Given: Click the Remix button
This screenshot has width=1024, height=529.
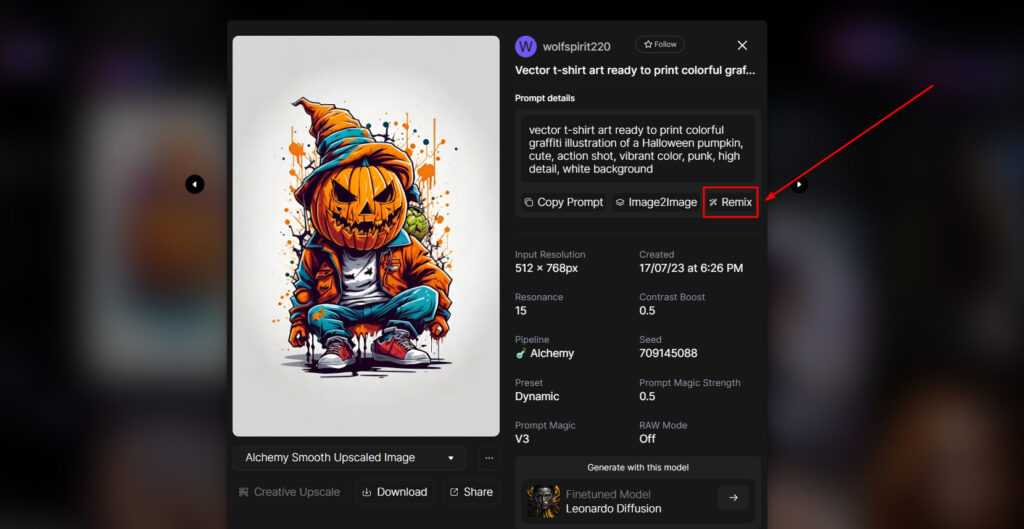Looking at the screenshot, I should click(730, 202).
